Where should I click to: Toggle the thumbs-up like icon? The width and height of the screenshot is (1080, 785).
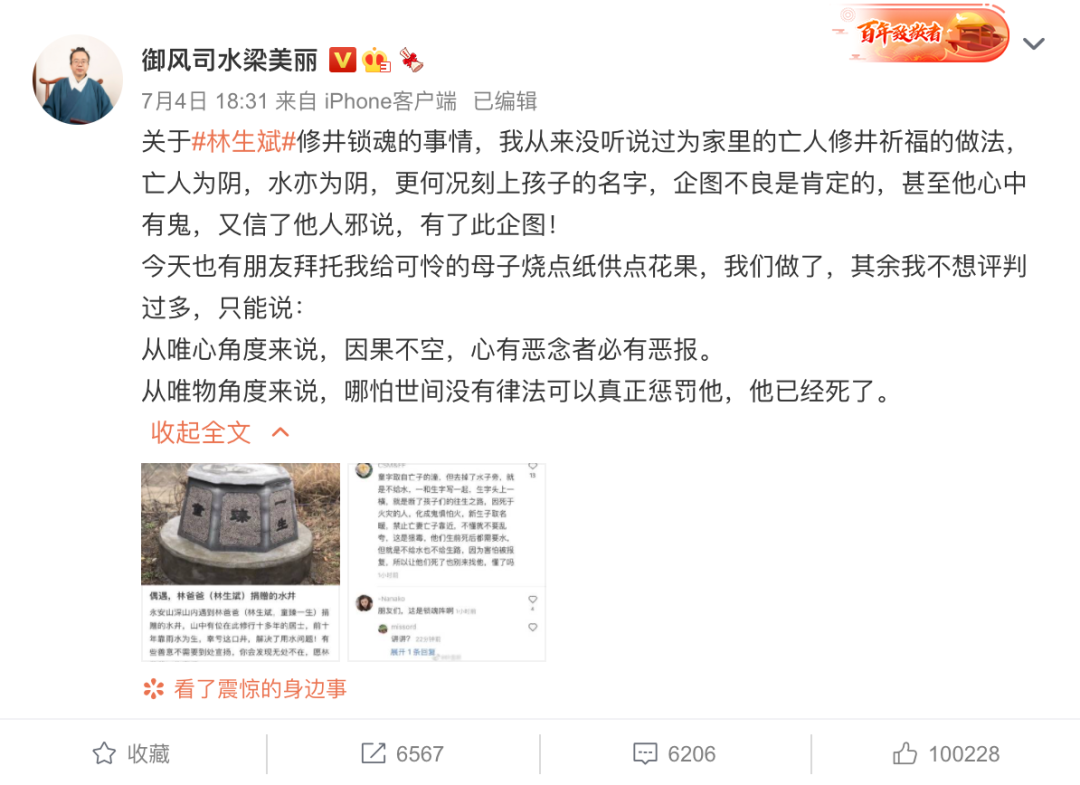(904, 753)
